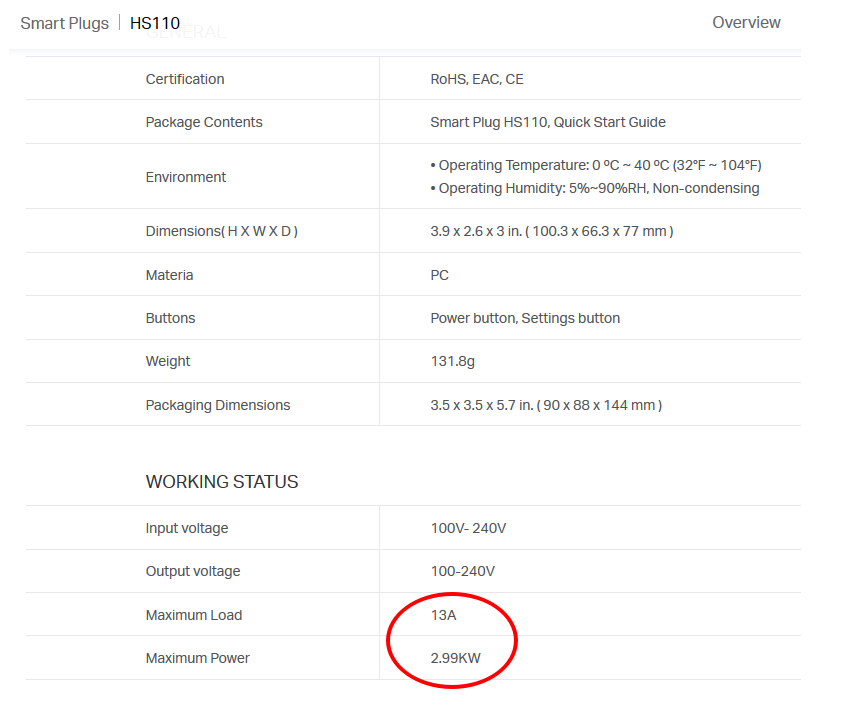Screen dimensions: 843x701
Task: Click the Certification row label
Action: click(185, 79)
